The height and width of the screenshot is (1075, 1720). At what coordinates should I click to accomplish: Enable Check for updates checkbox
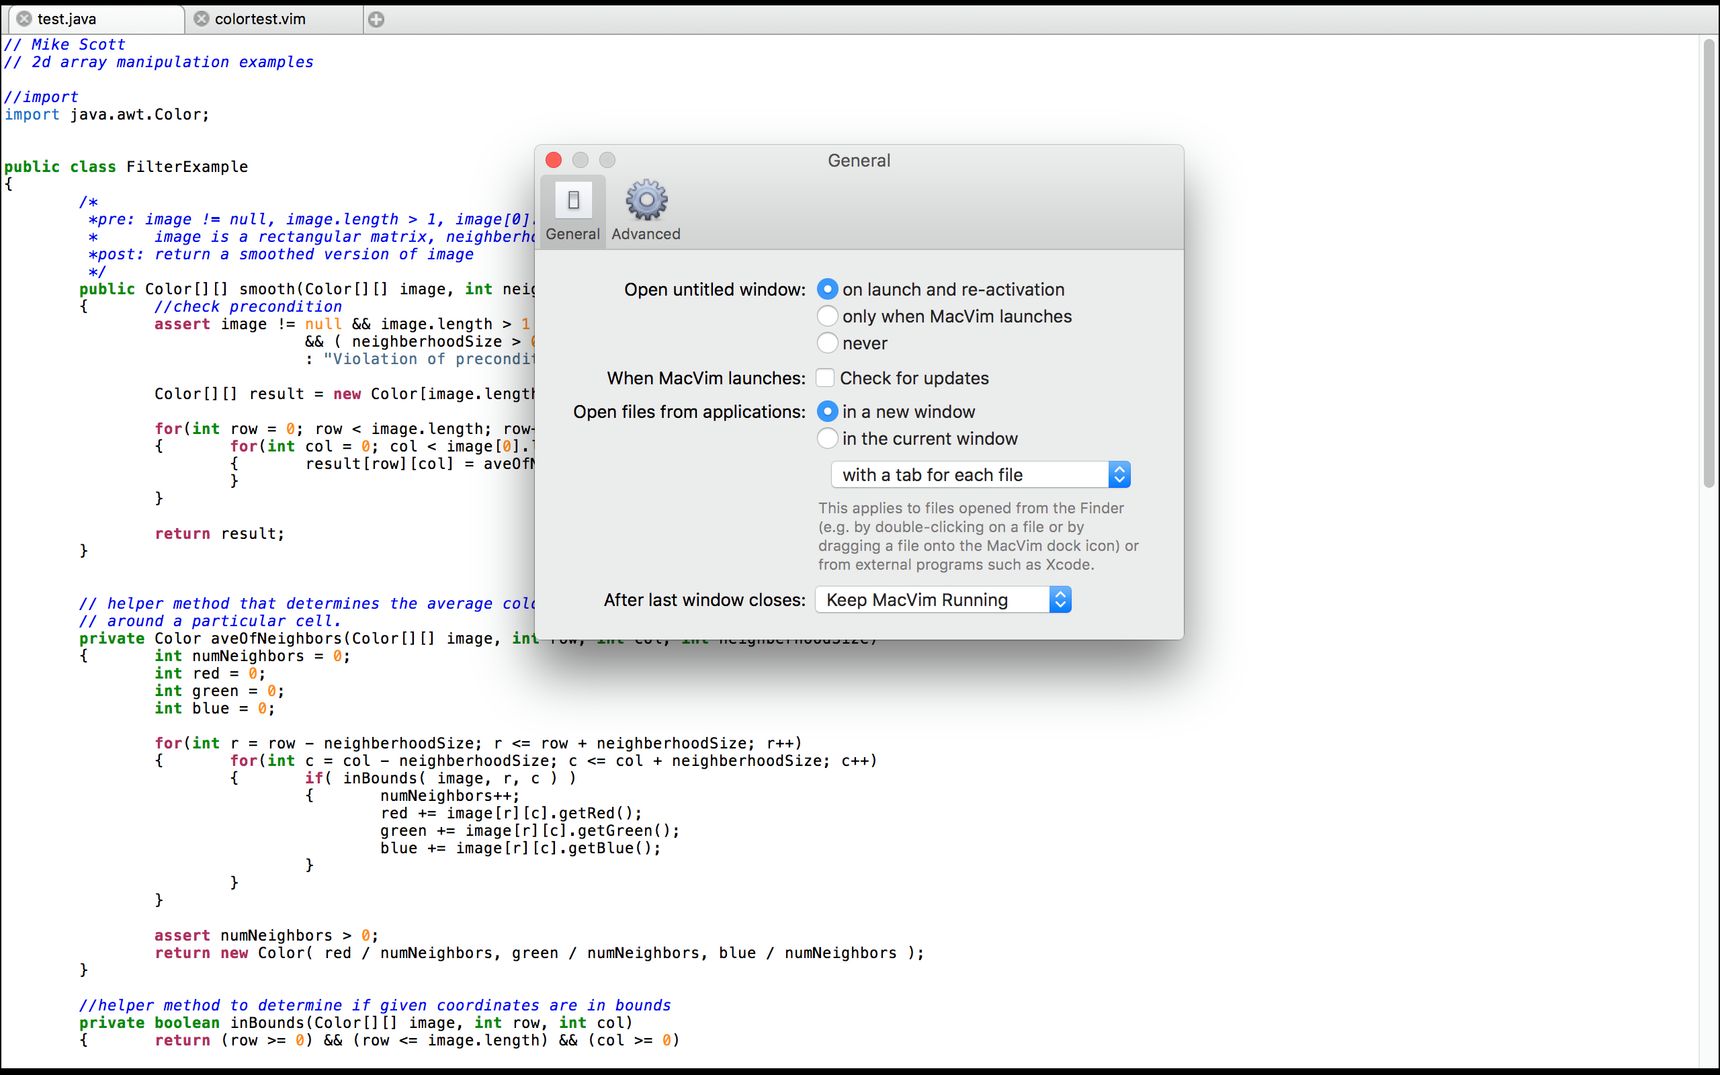click(825, 378)
